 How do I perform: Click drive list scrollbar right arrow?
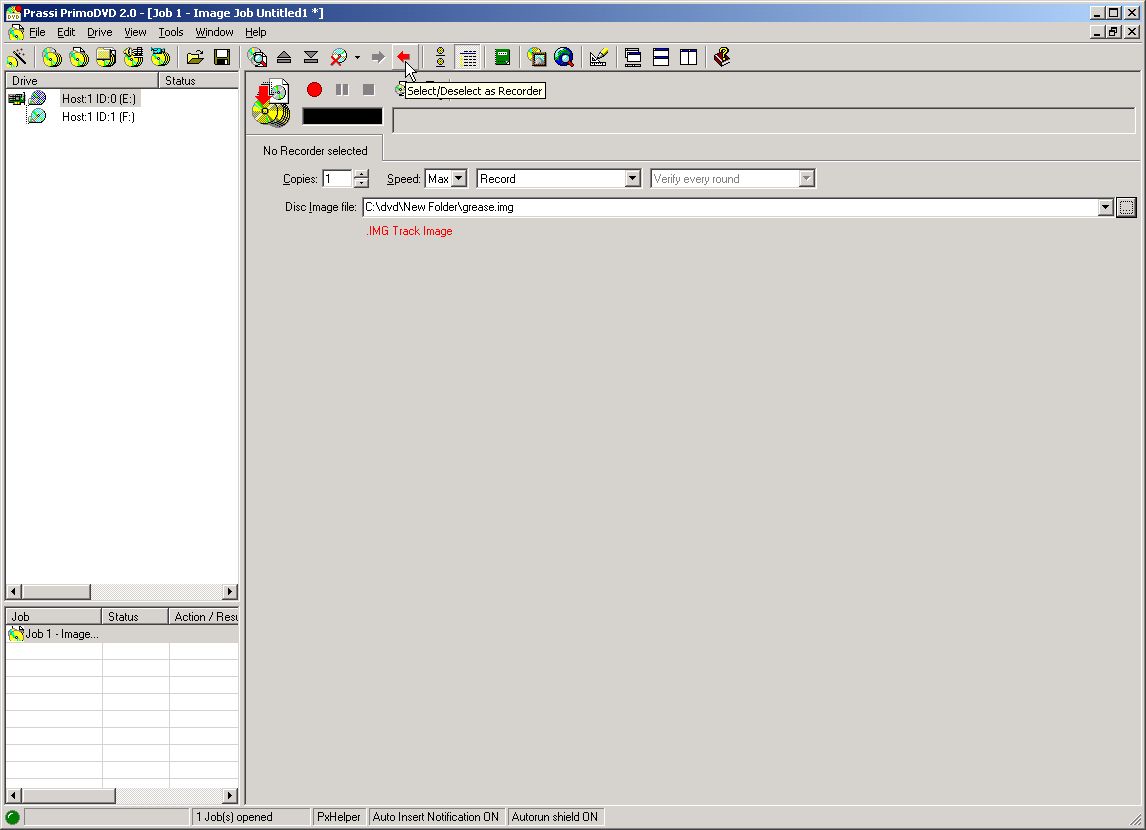click(x=230, y=591)
